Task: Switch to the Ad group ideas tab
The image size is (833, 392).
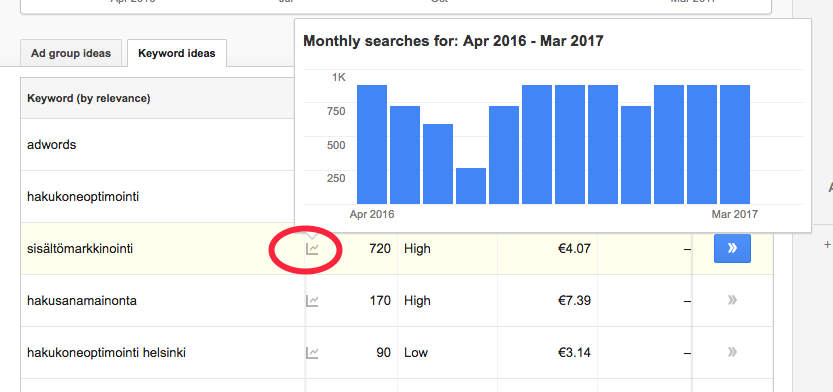Action: click(x=71, y=53)
